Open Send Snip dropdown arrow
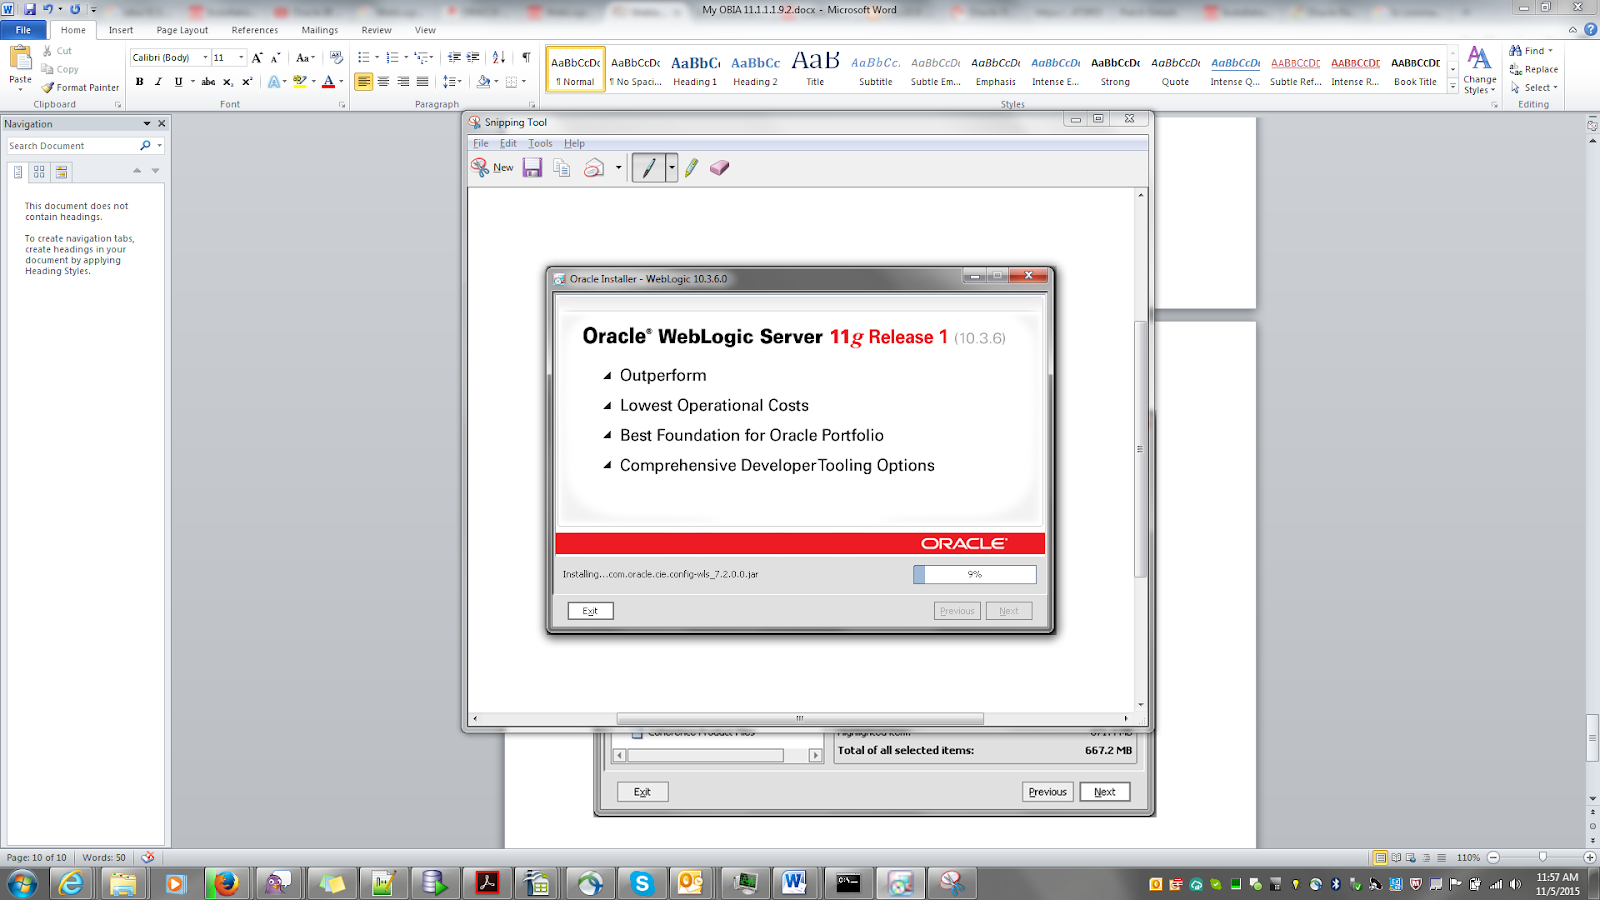 pos(619,168)
